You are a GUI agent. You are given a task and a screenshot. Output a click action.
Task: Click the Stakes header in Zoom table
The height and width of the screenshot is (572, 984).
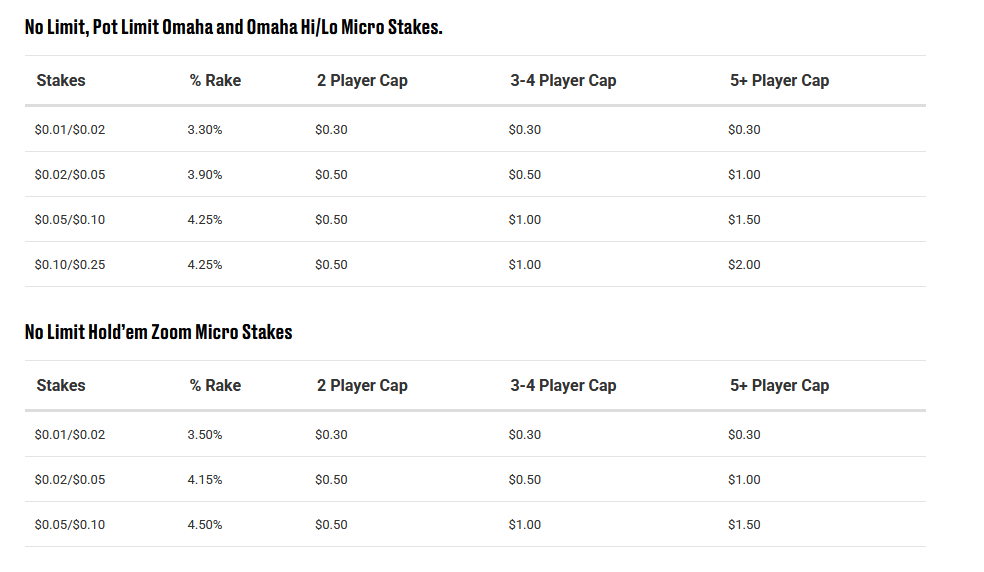pos(61,386)
